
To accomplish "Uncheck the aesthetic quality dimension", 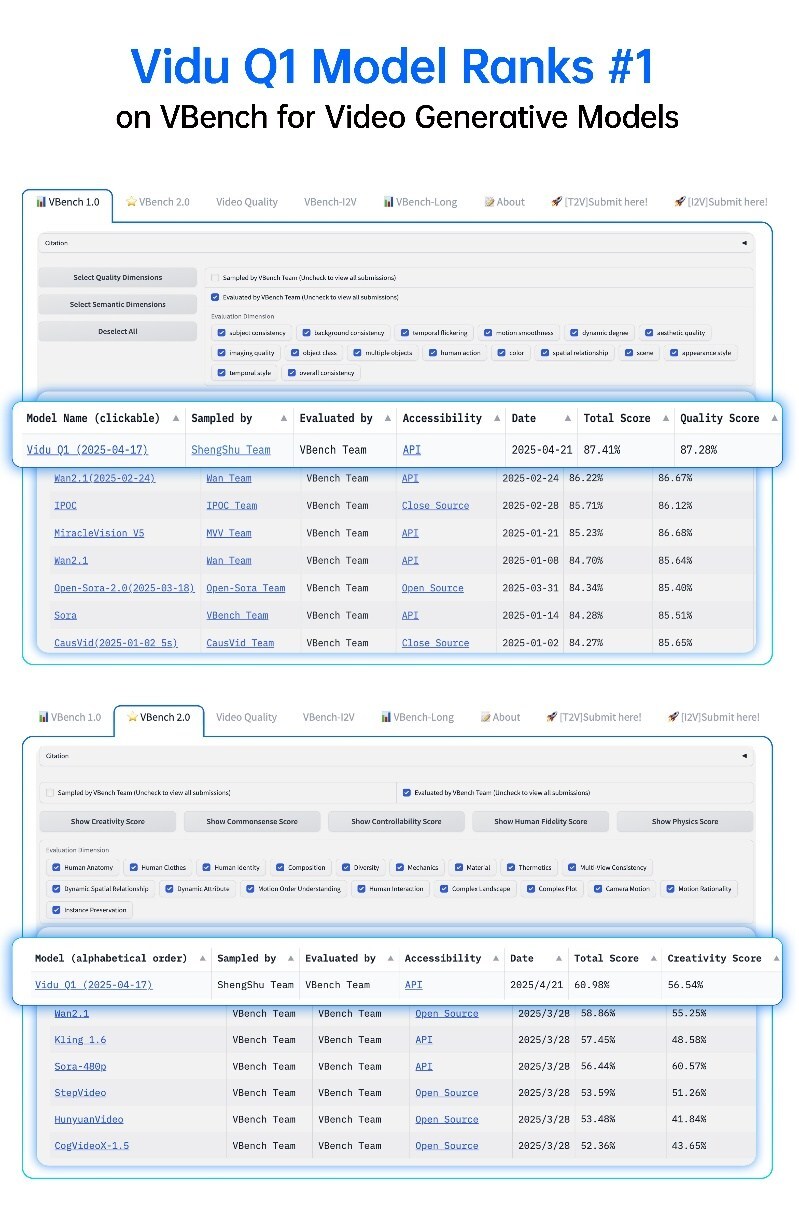I will (x=648, y=333).
